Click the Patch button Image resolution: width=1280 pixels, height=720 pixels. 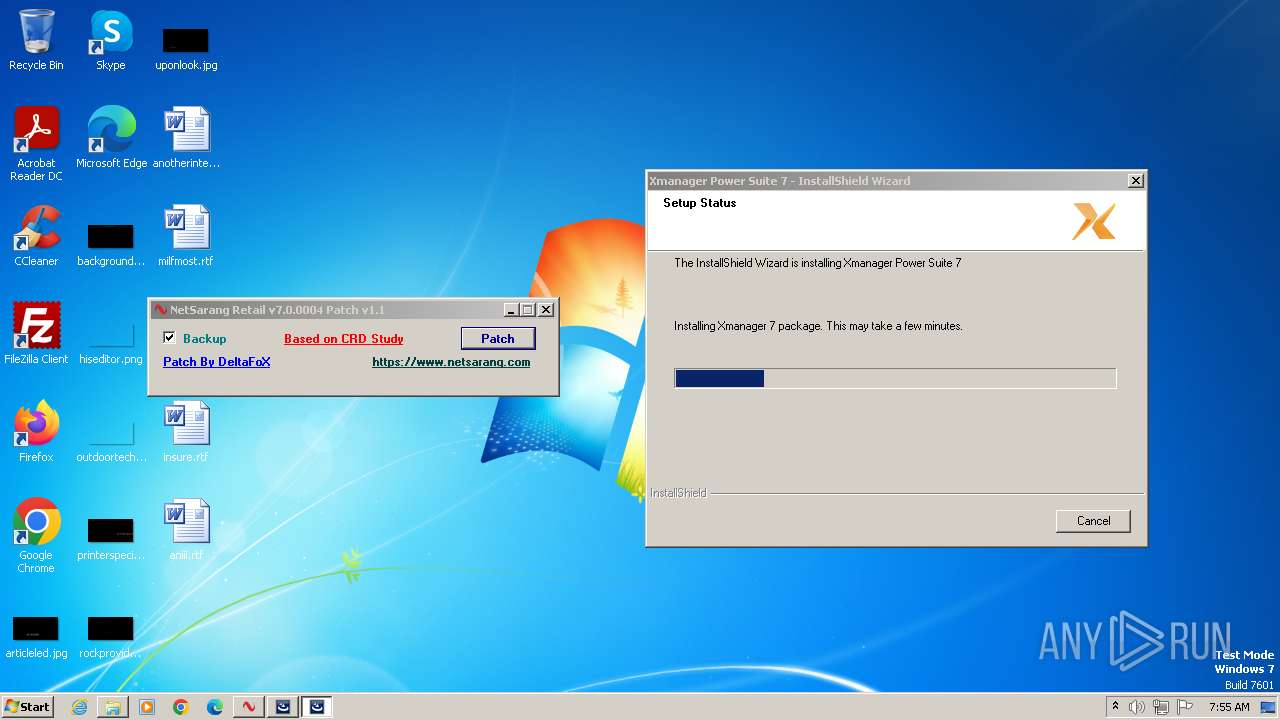click(x=498, y=338)
